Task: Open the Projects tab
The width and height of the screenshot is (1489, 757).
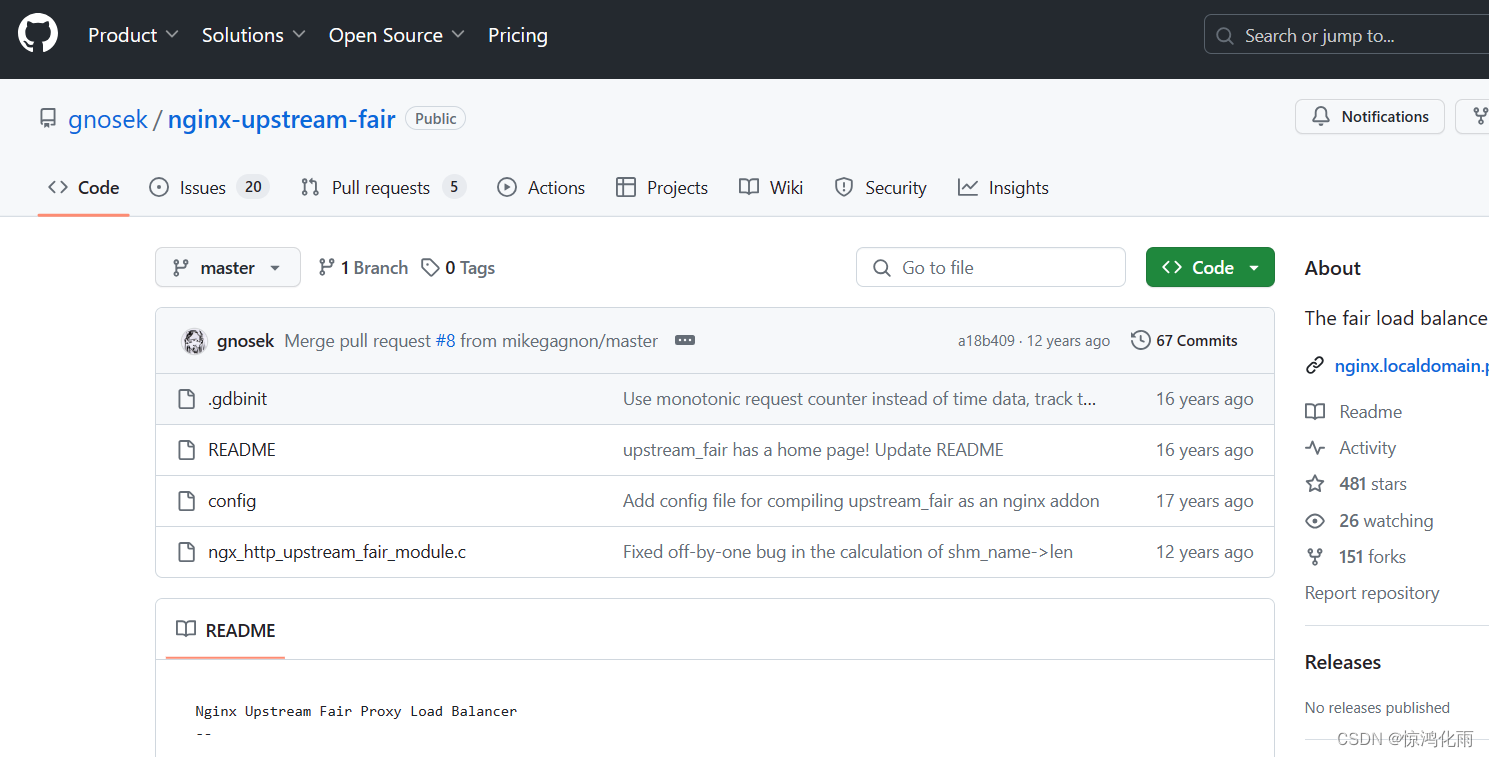Action: pyautogui.click(x=662, y=188)
